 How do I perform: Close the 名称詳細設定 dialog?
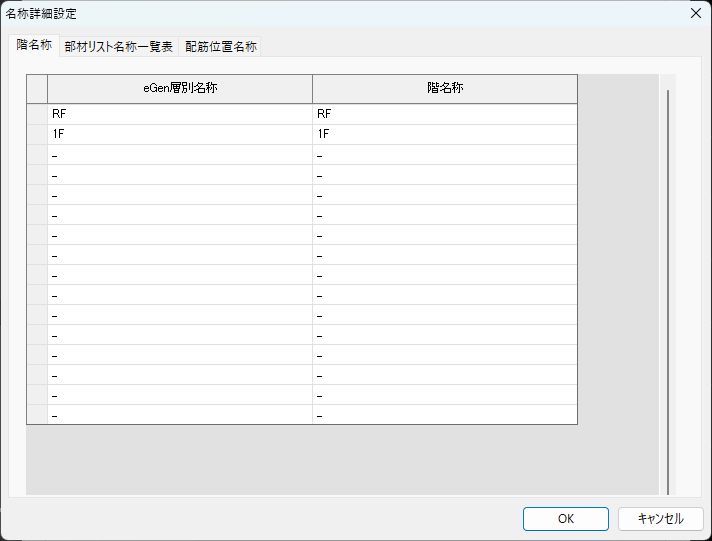(x=695, y=13)
